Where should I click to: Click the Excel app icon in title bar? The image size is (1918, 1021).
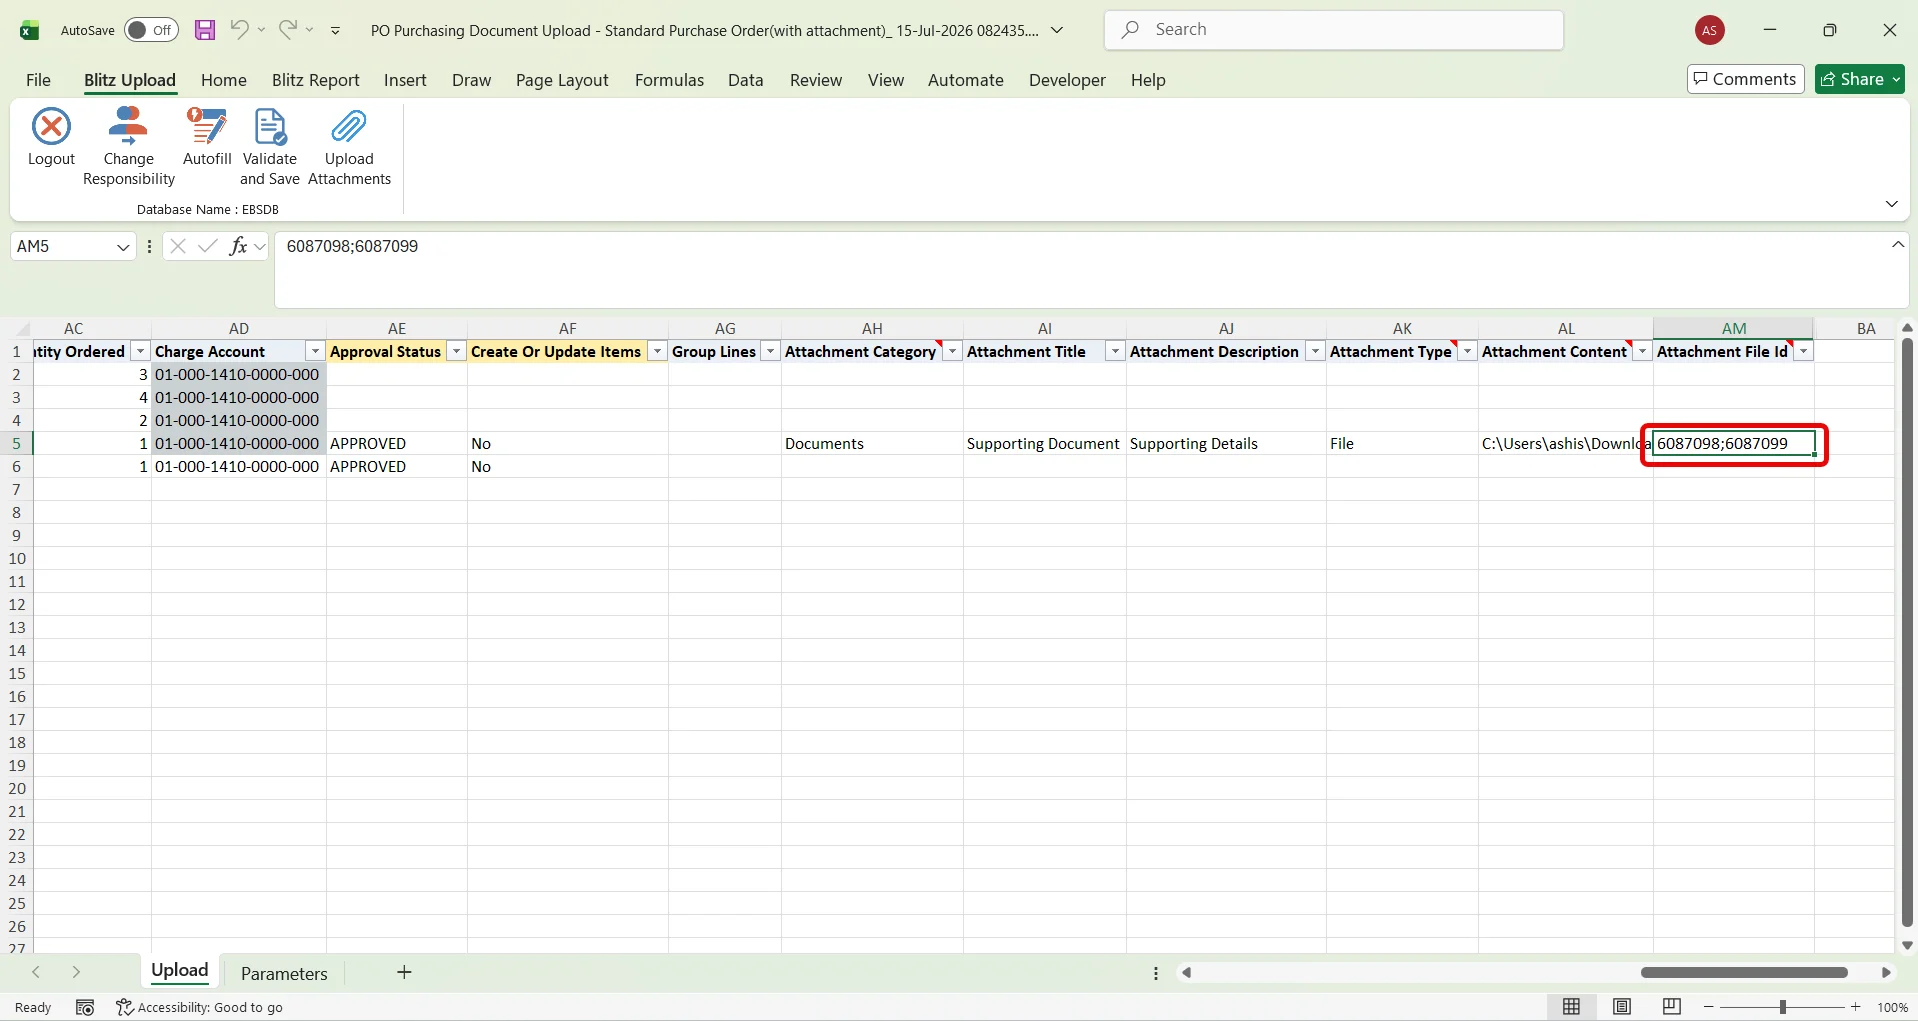click(x=30, y=31)
